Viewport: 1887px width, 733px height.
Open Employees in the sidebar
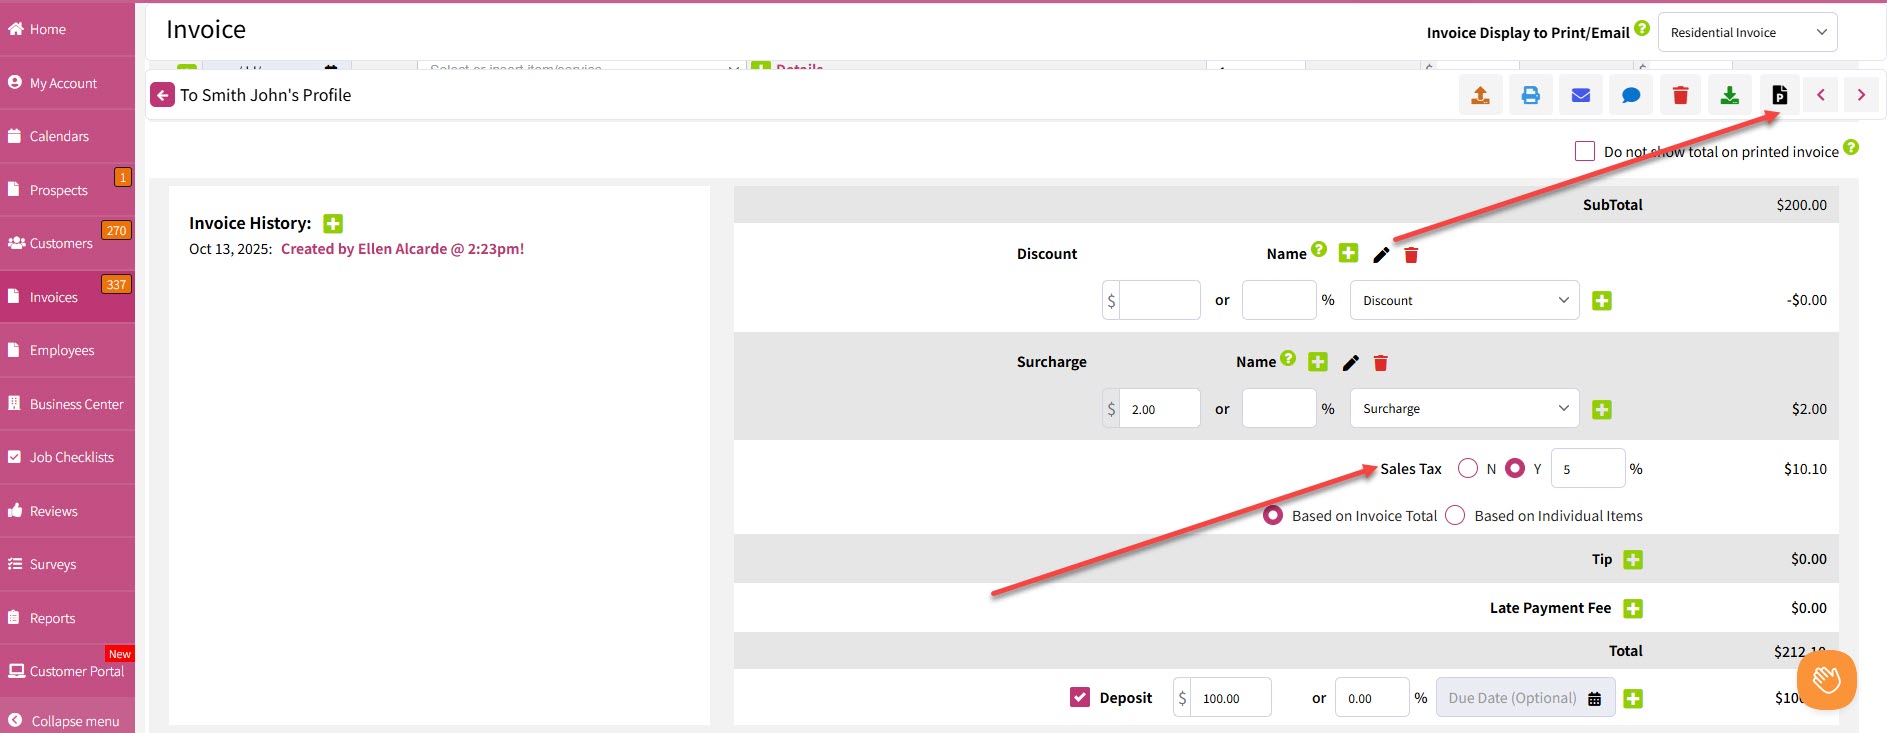(x=67, y=350)
